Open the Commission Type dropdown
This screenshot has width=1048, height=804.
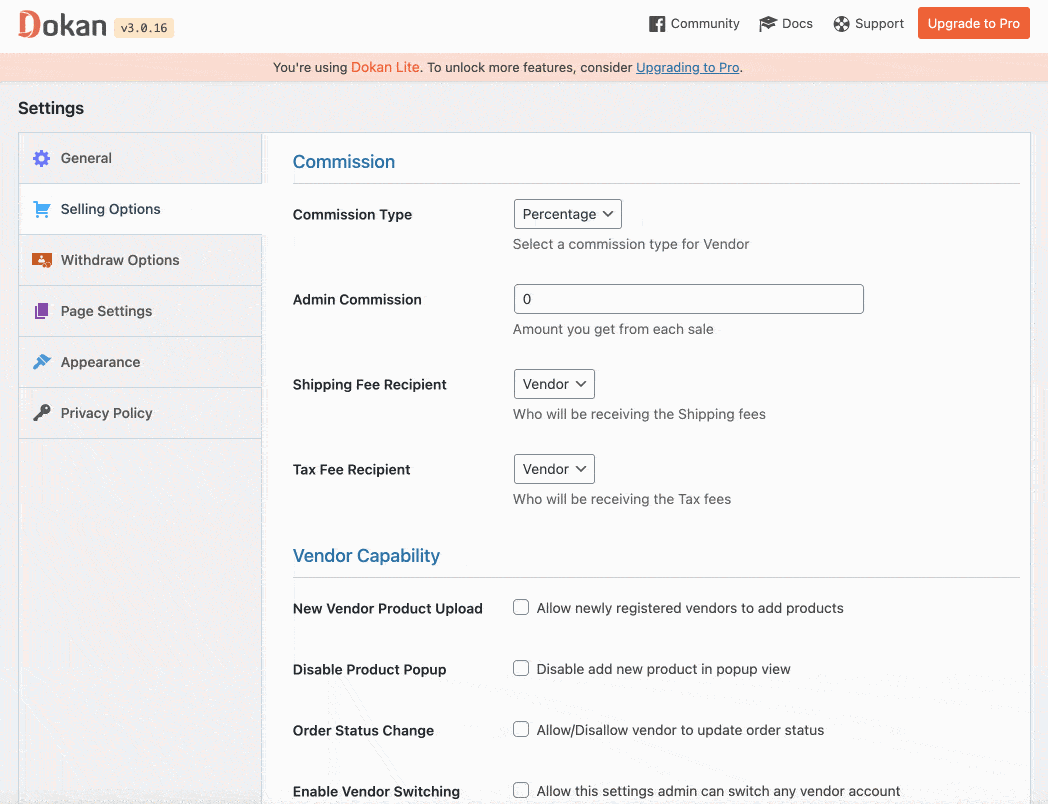pyautogui.click(x=567, y=213)
